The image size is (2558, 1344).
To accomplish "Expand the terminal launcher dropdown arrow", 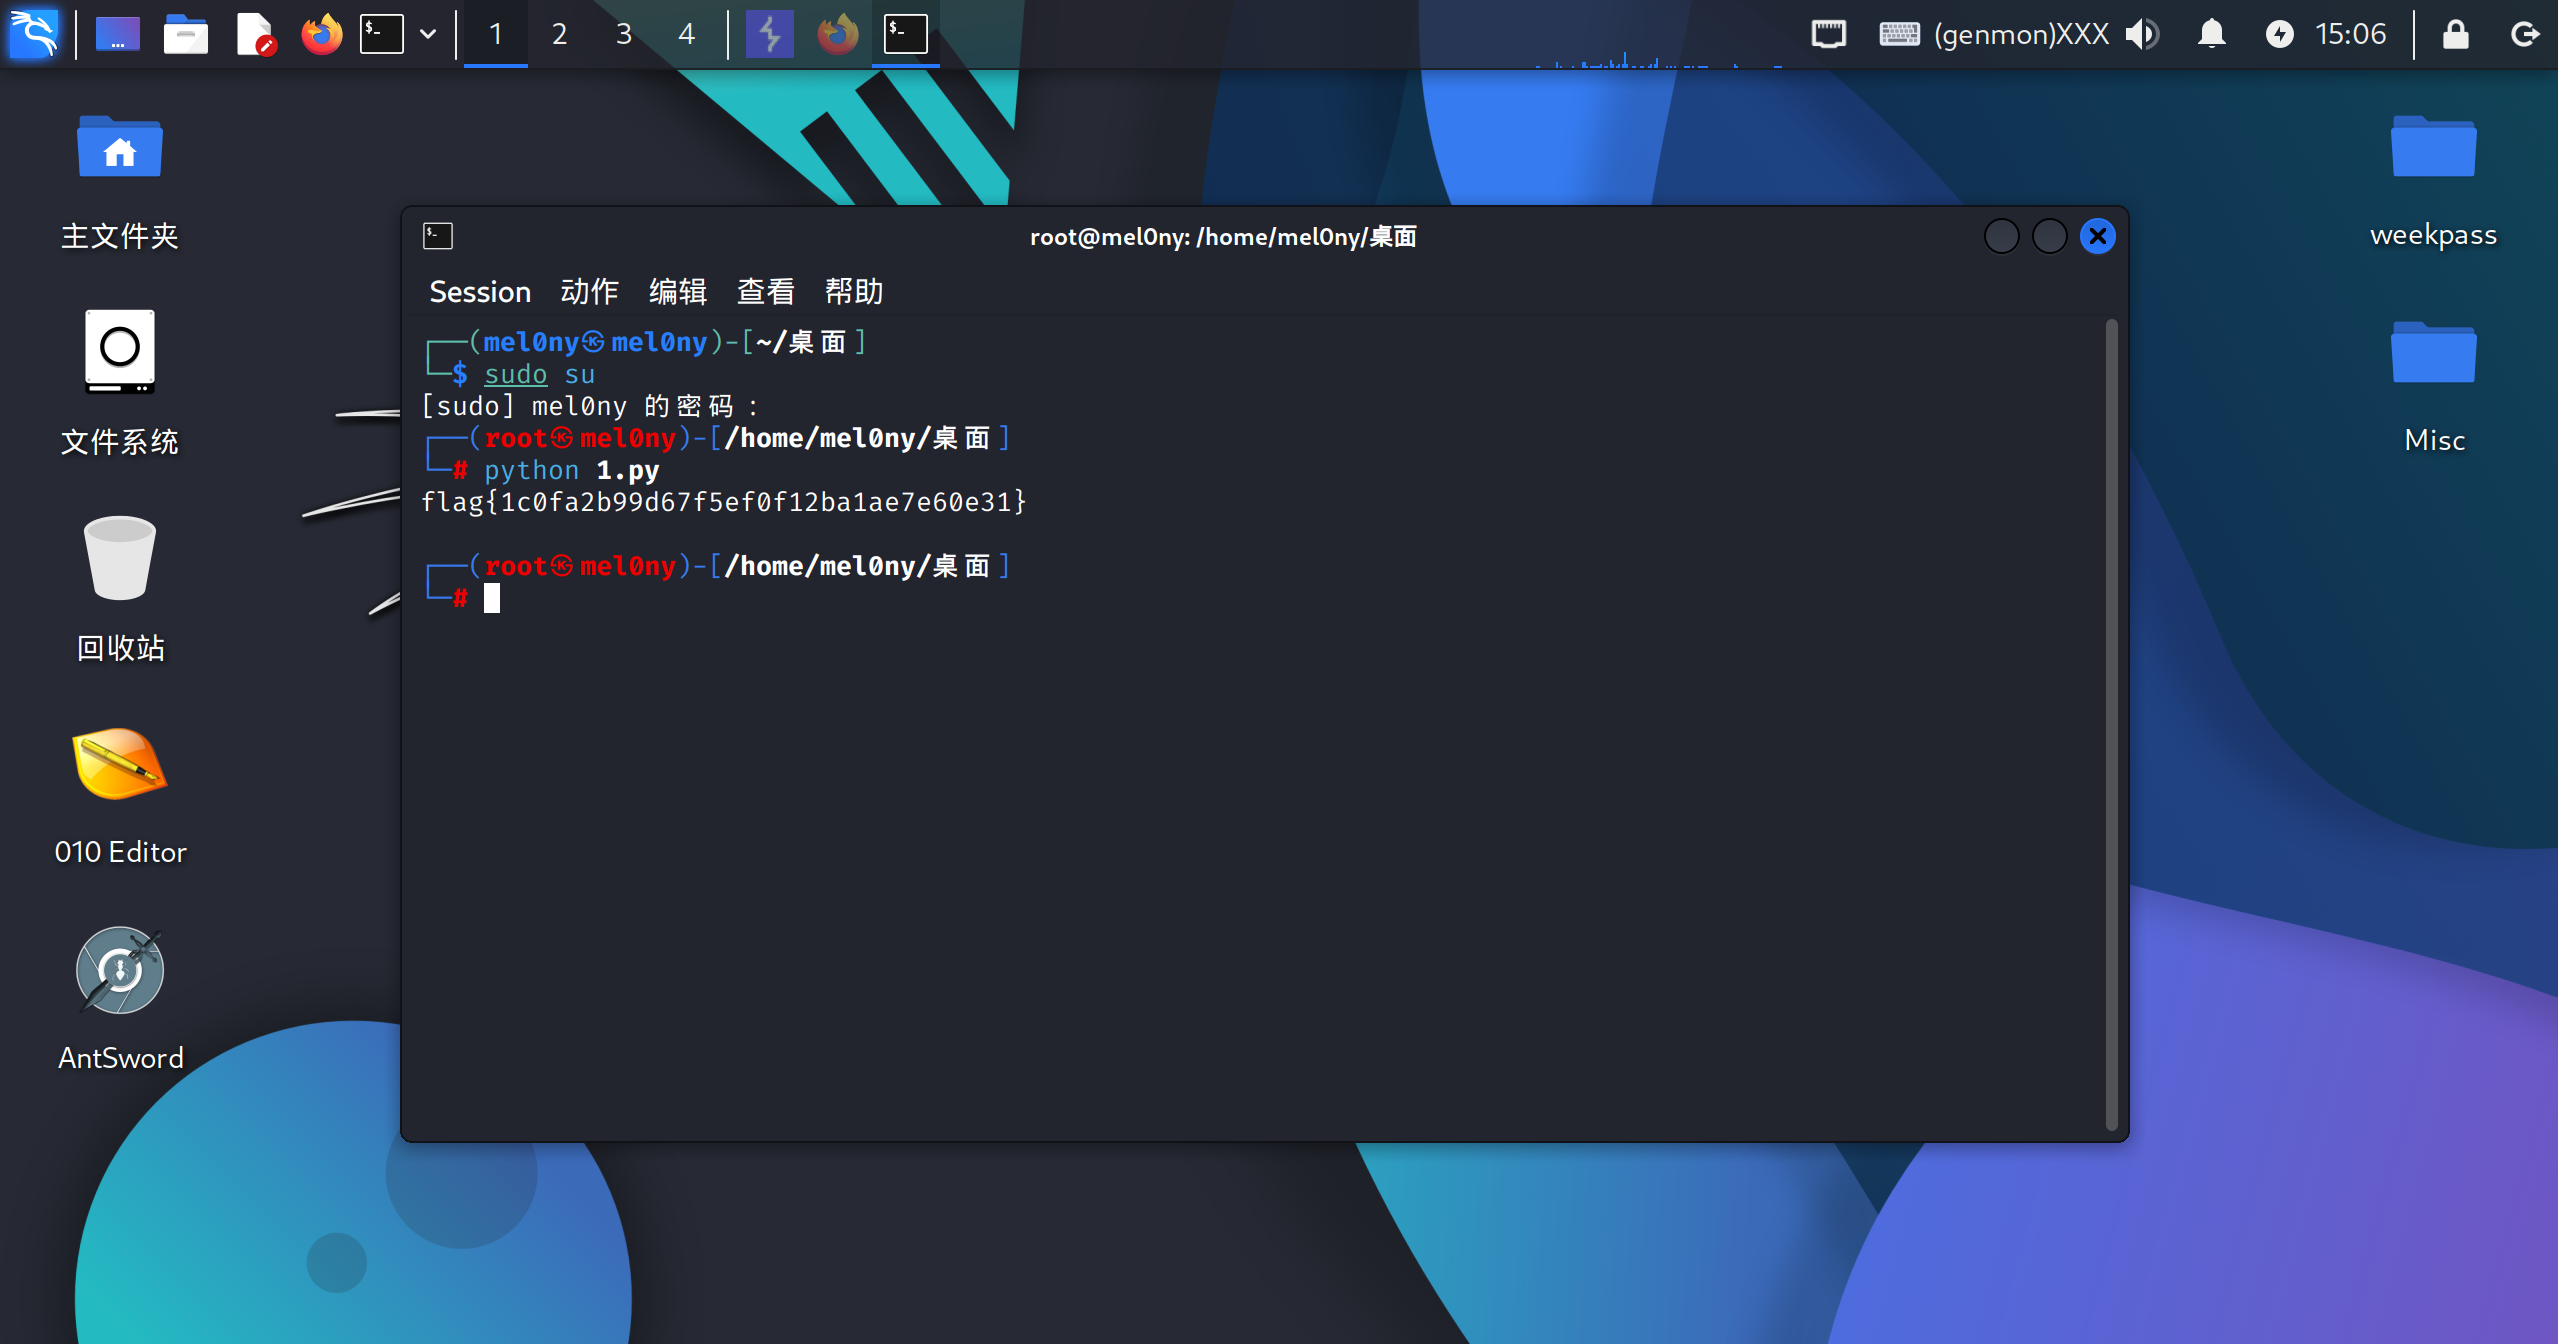I will (x=428, y=34).
